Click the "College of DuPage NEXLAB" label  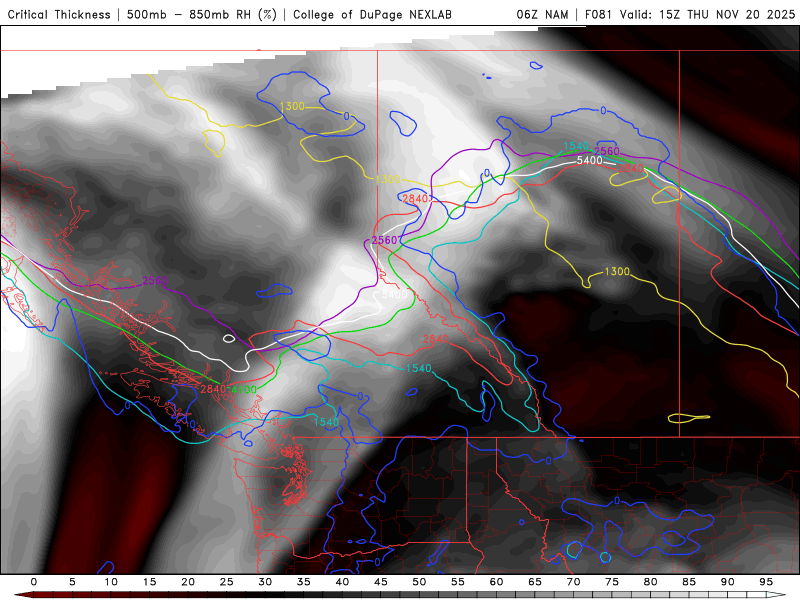coord(372,15)
